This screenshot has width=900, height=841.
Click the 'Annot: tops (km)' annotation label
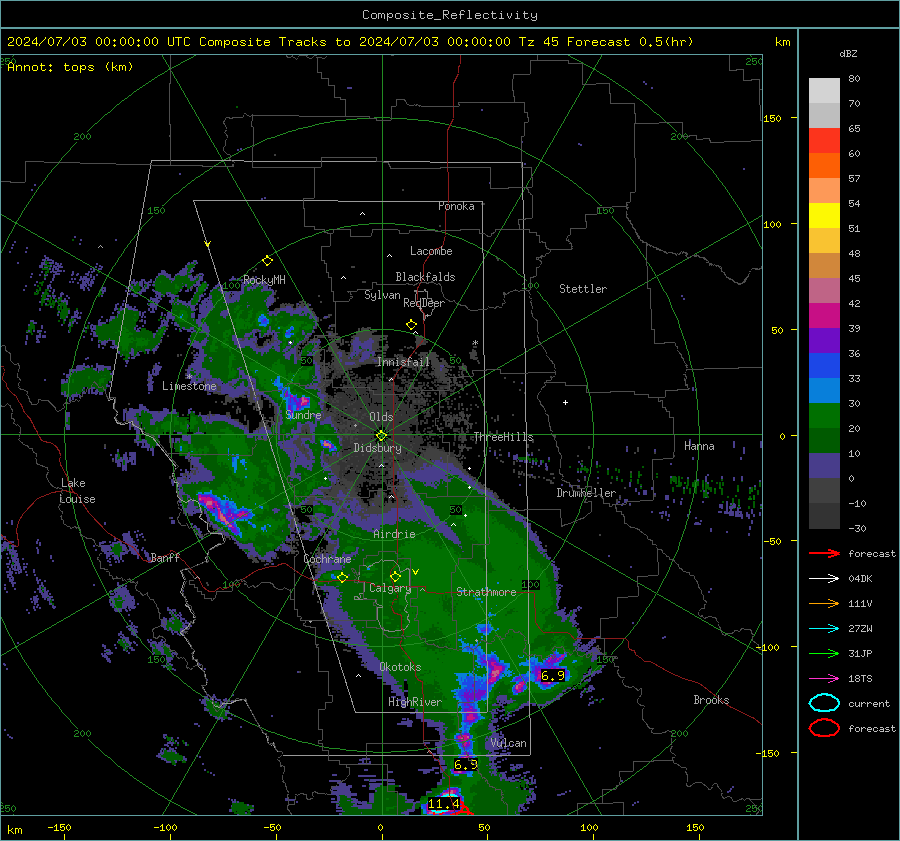click(70, 67)
